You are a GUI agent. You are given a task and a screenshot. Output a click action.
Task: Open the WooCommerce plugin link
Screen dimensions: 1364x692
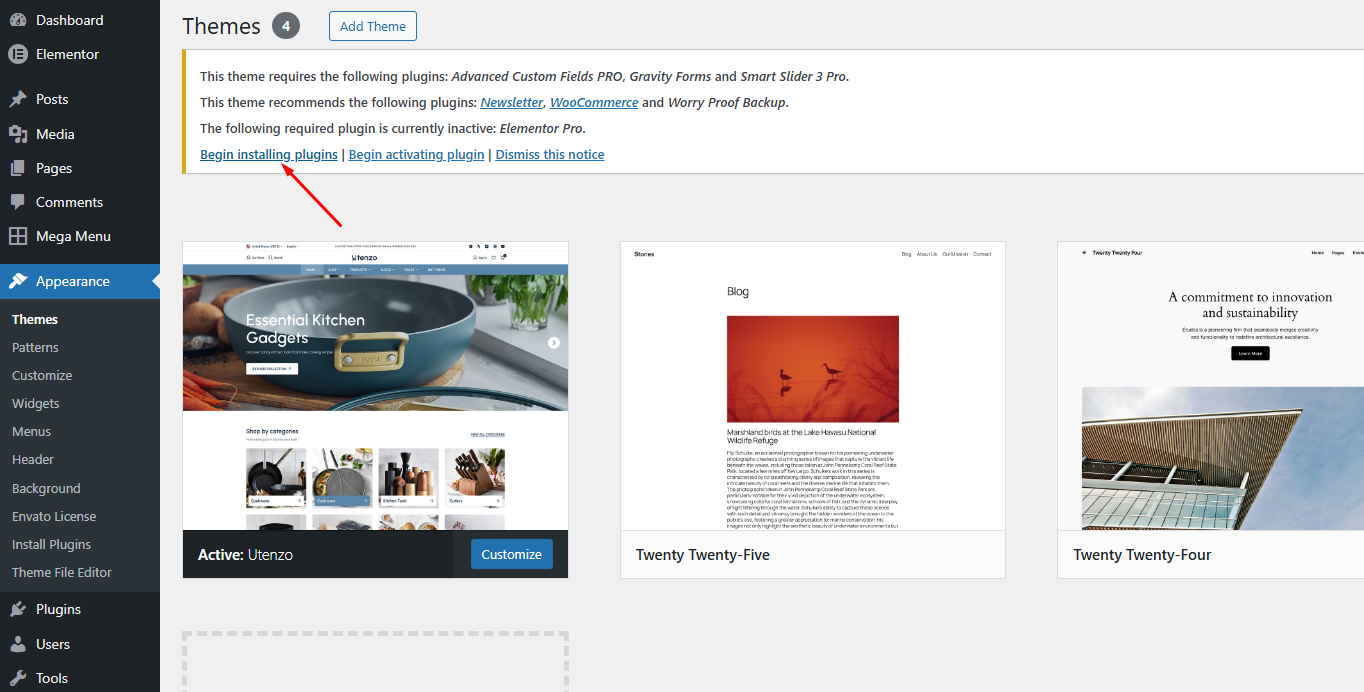tap(594, 102)
